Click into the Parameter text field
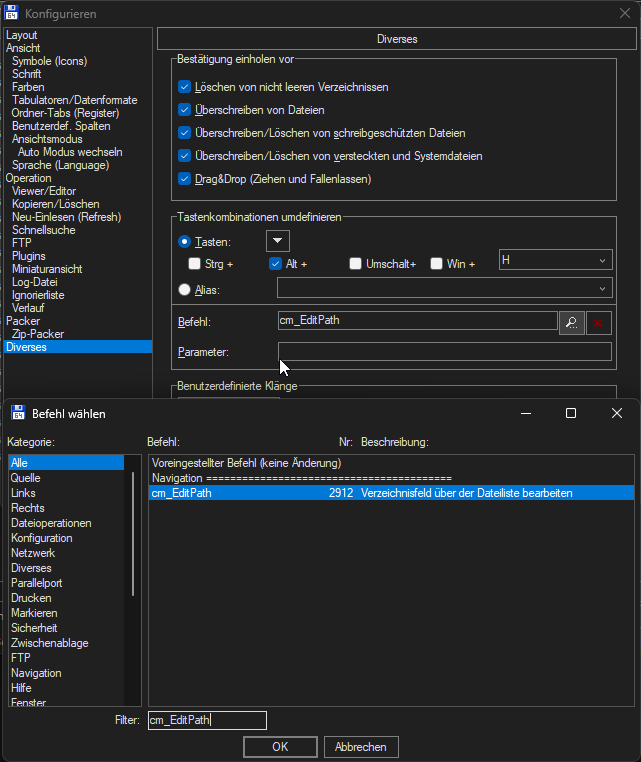Image resolution: width=641 pixels, height=762 pixels. pos(444,352)
